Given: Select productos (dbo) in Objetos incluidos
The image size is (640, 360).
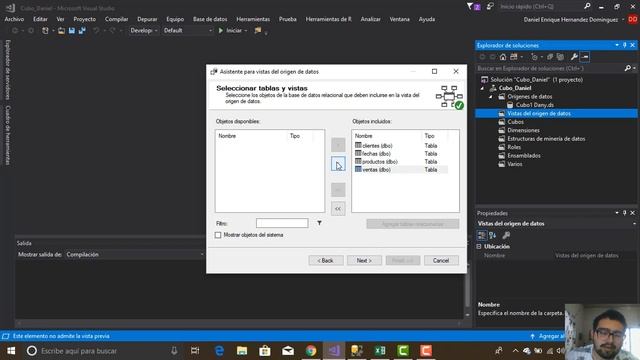Looking at the screenshot, I should (x=376, y=162).
